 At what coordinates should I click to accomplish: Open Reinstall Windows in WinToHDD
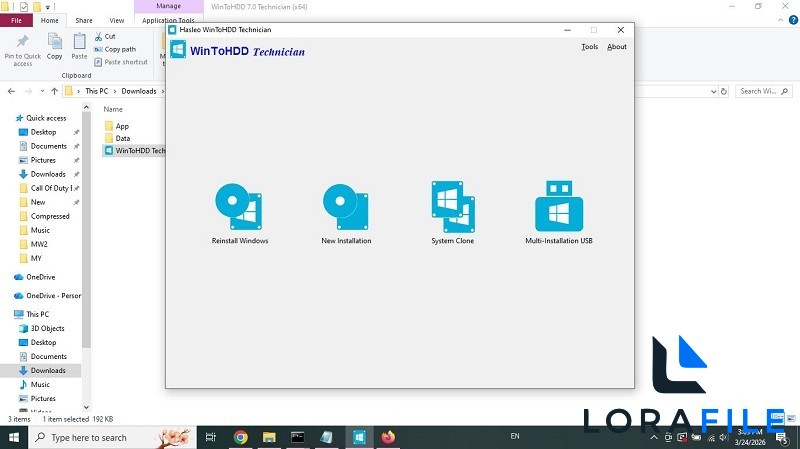239,213
